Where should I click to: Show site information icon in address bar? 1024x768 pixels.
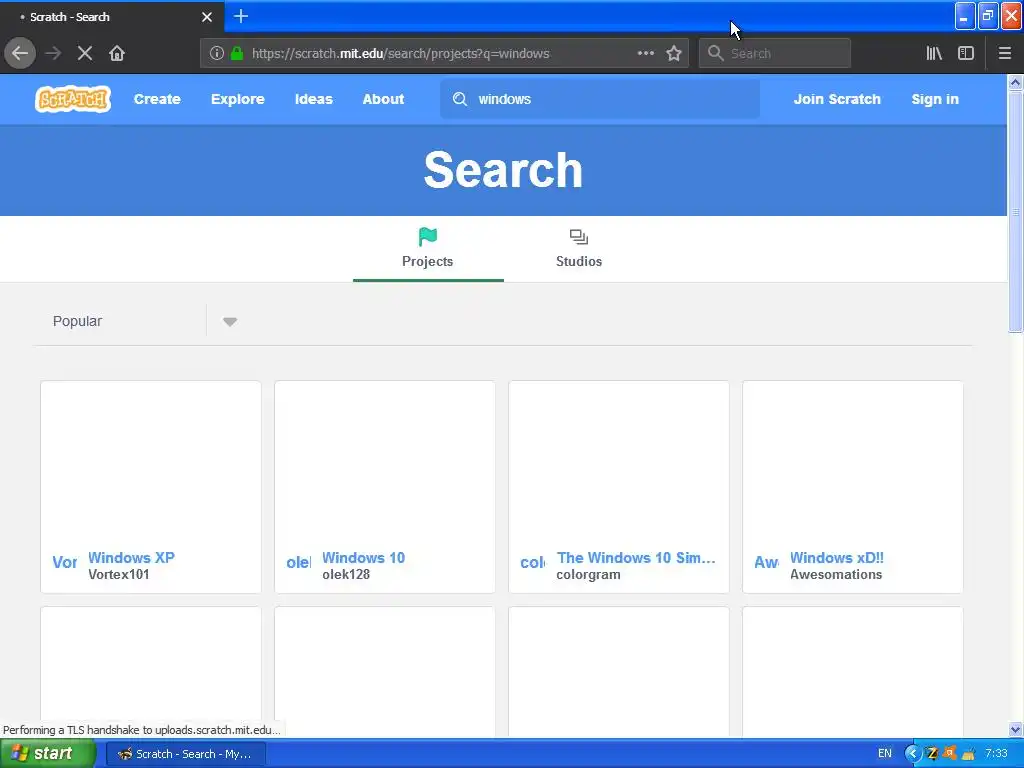click(x=217, y=54)
